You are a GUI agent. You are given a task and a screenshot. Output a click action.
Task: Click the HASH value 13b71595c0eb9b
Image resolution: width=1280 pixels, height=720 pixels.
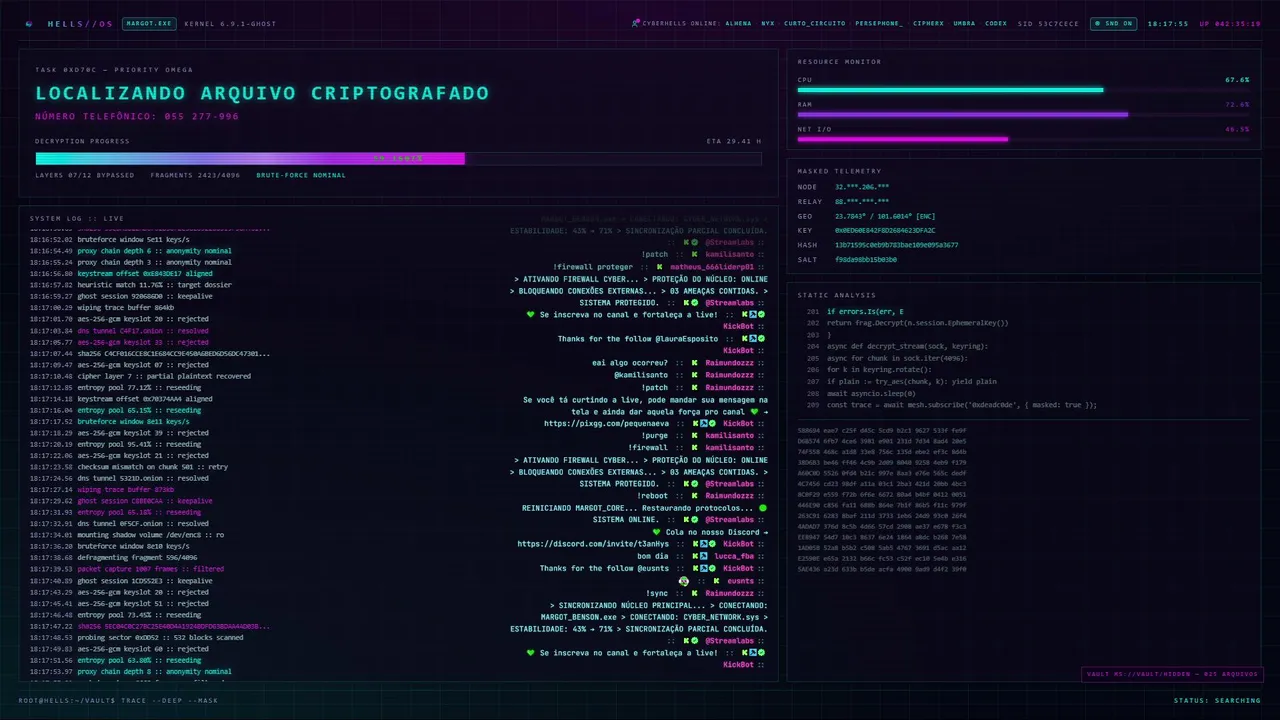tap(896, 244)
